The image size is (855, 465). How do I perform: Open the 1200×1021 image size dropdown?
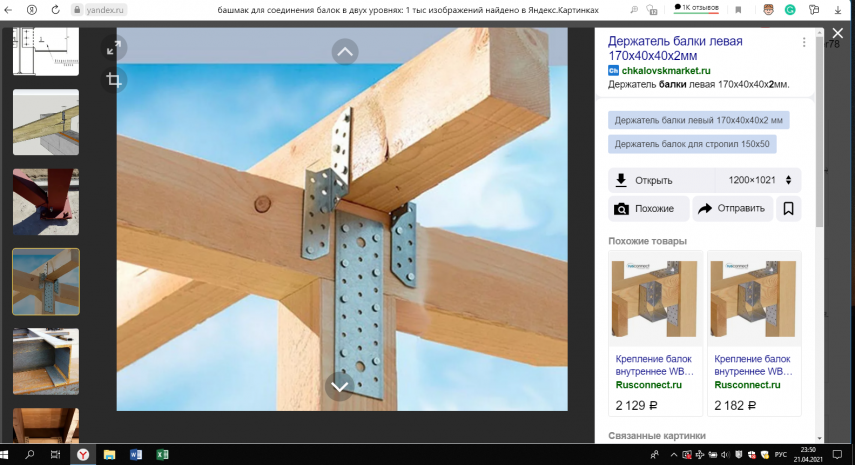758,180
